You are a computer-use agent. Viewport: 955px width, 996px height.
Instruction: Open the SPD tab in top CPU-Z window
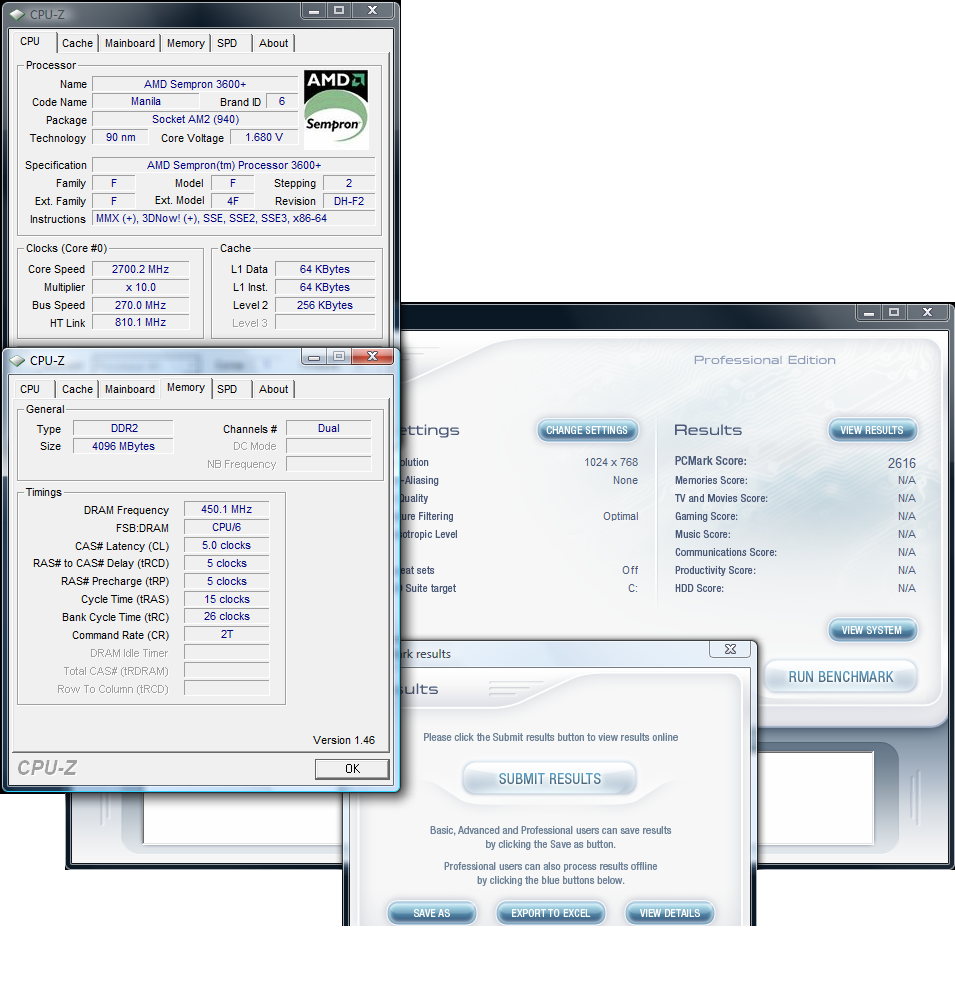click(227, 43)
